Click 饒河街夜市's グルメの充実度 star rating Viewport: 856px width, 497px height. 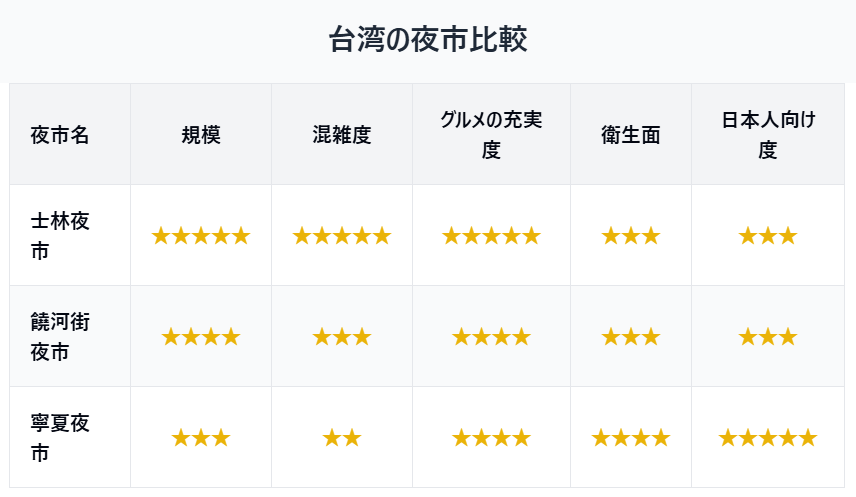pyautogui.click(x=491, y=337)
